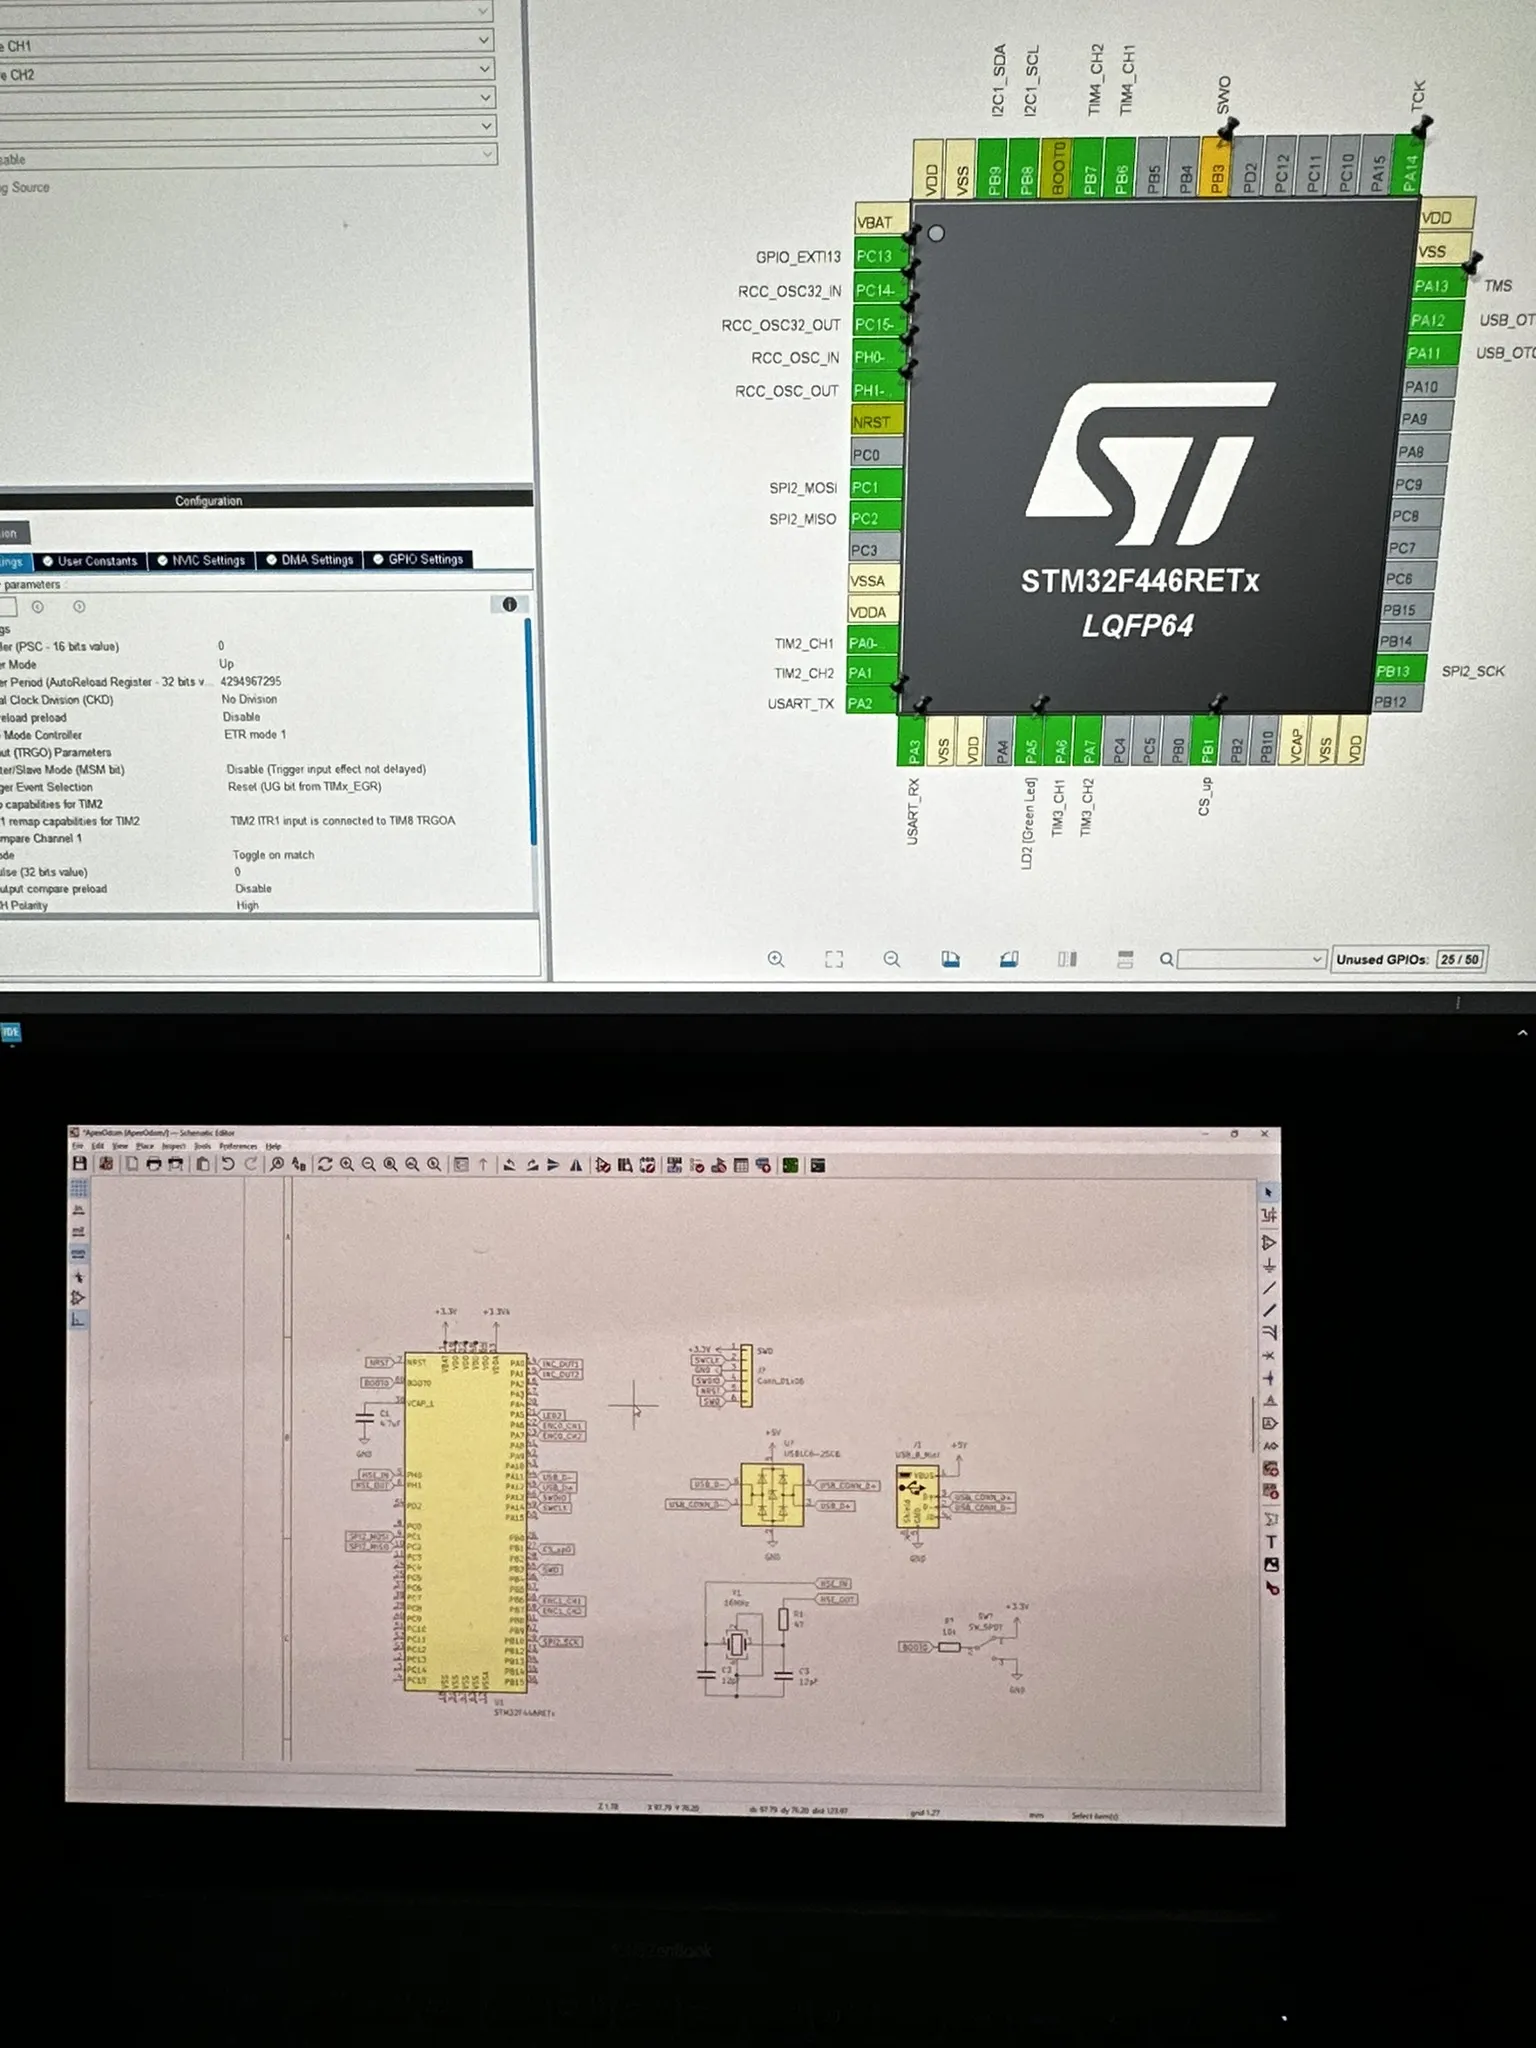Expand the system tray chevron
The height and width of the screenshot is (2048, 1536).
[x=1522, y=1033]
